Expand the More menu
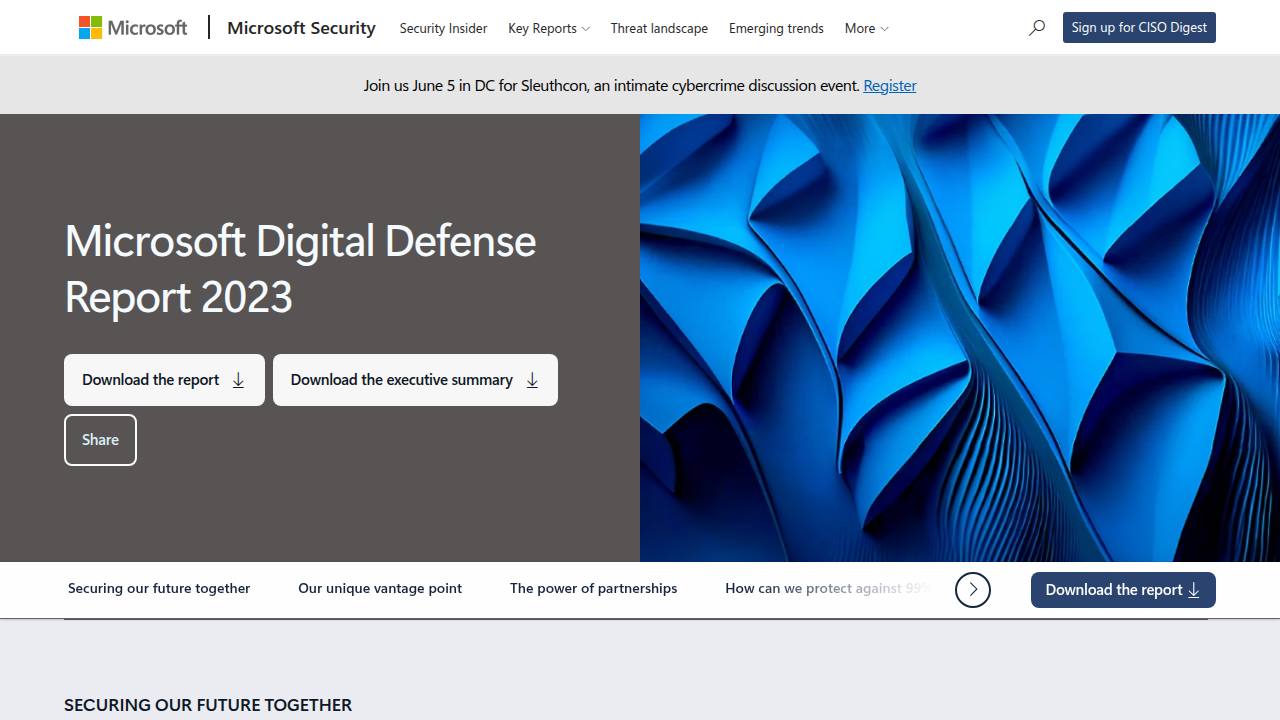This screenshot has width=1280, height=720. click(x=866, y=28)
